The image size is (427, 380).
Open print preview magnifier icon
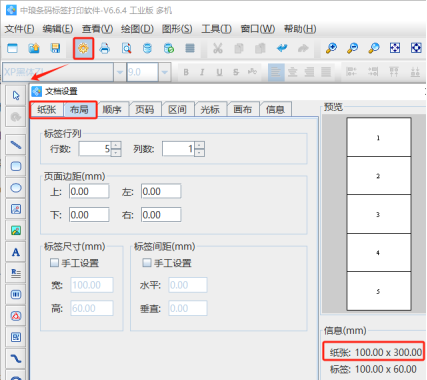(126, 48)
